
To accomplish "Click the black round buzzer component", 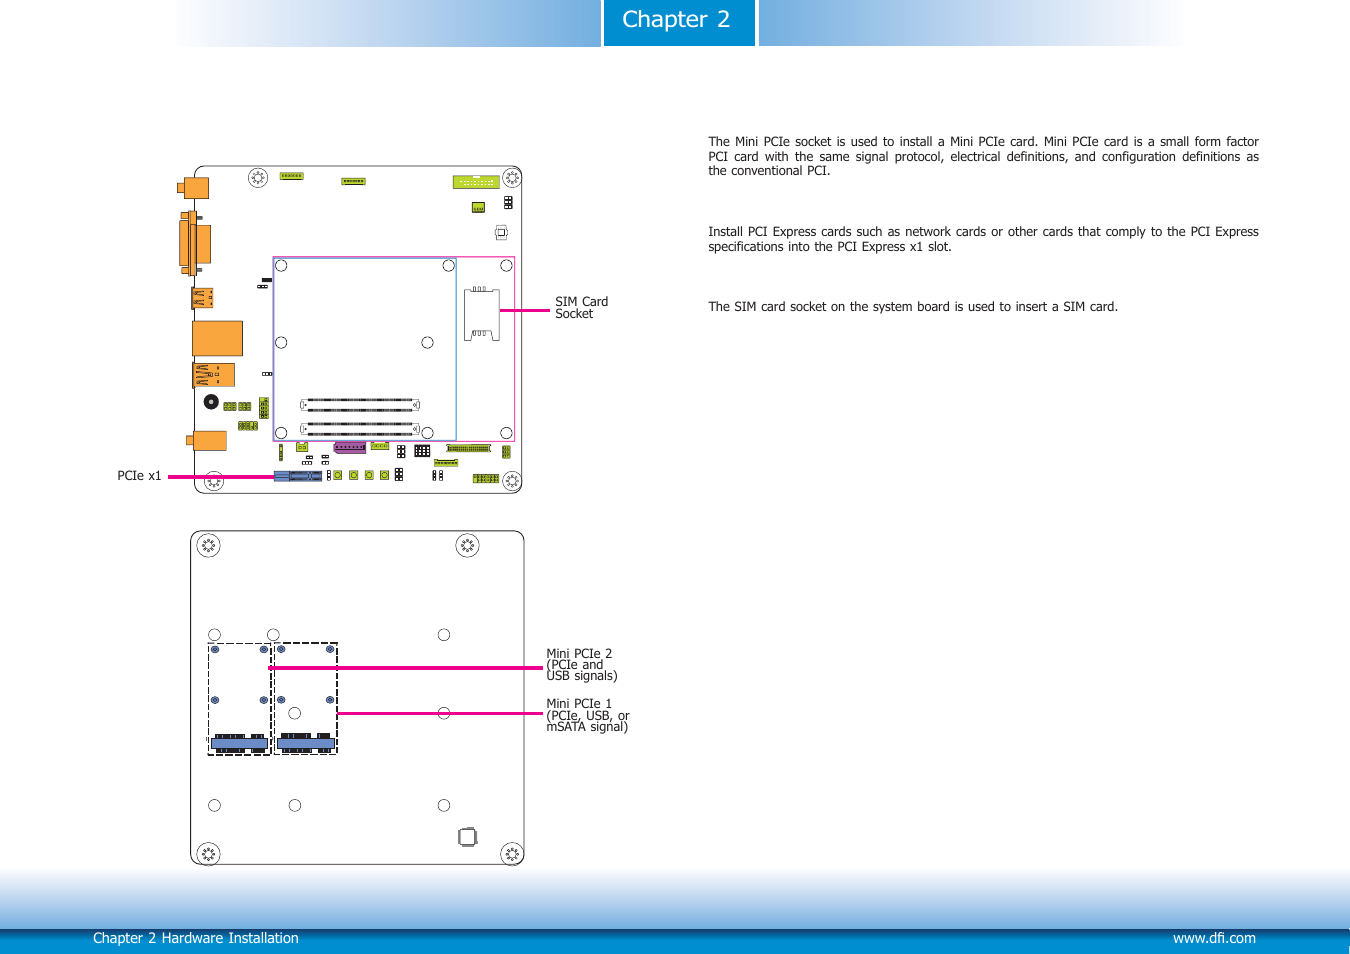I will point(211,402).
